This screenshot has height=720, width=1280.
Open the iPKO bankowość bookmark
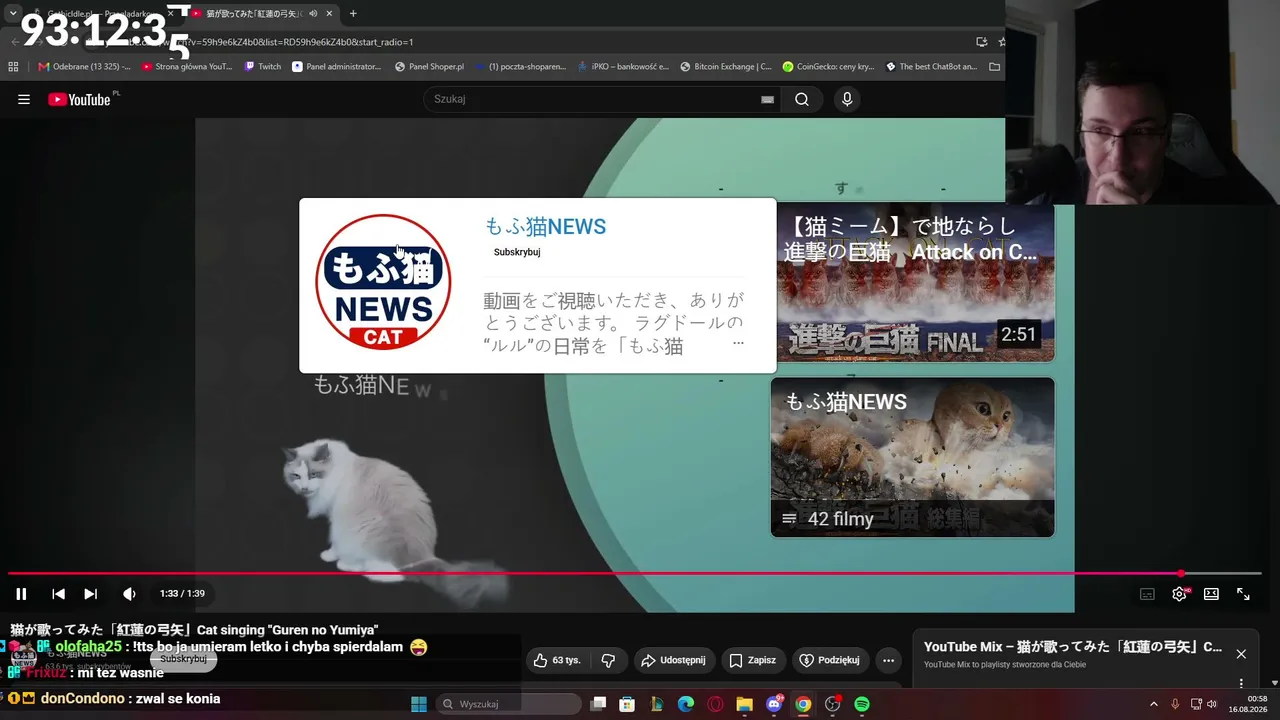click(x=622, y=67)
